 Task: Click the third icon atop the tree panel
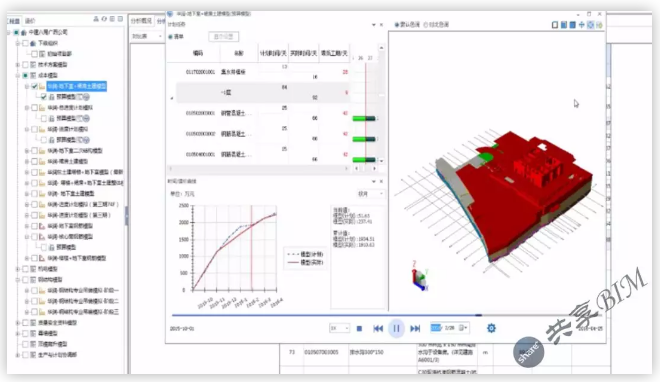pyautogui.click(x=112, y=19)
